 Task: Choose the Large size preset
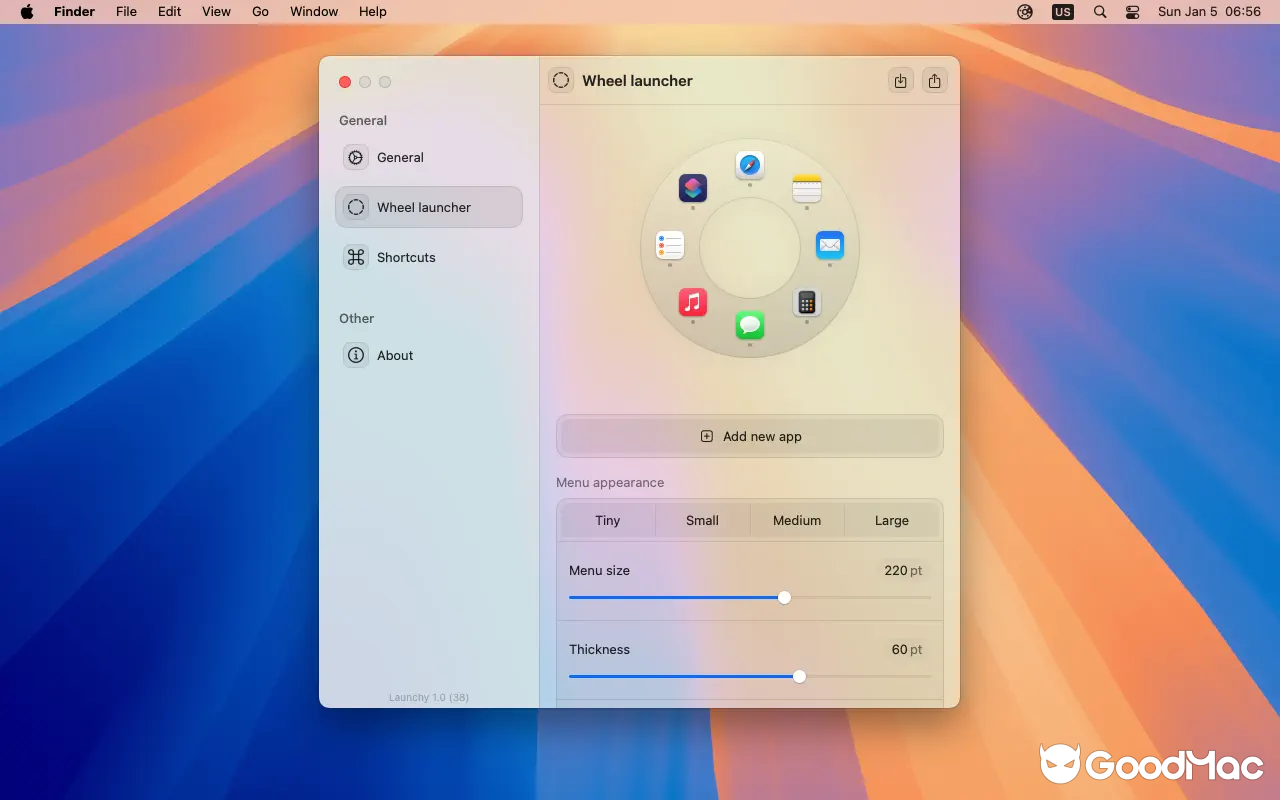point(892,520)
